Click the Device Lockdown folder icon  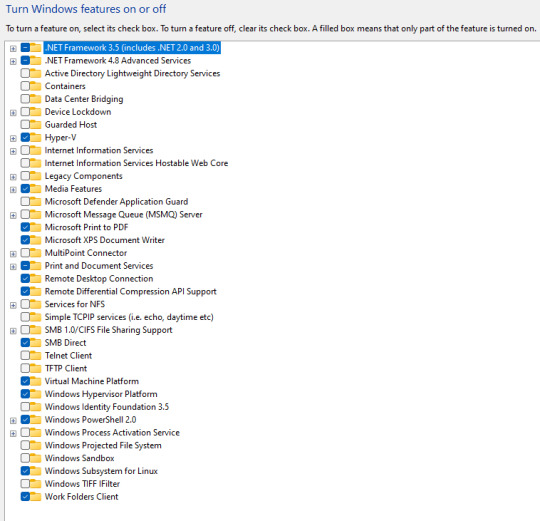coord(35,112)
